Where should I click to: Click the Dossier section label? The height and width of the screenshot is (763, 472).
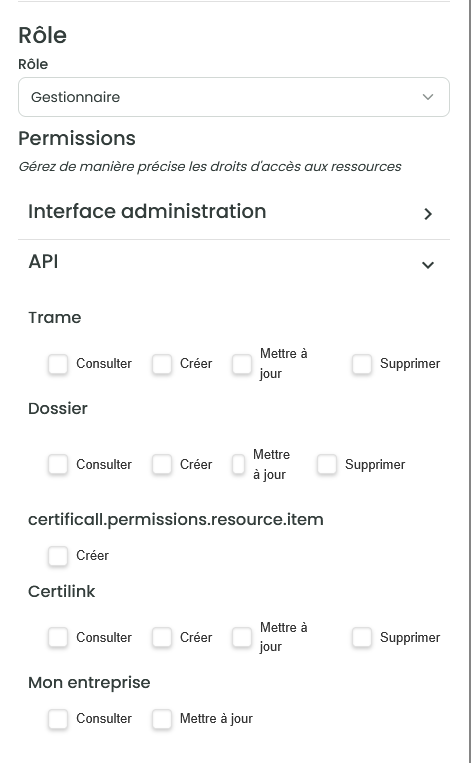[x=58, y=408]
